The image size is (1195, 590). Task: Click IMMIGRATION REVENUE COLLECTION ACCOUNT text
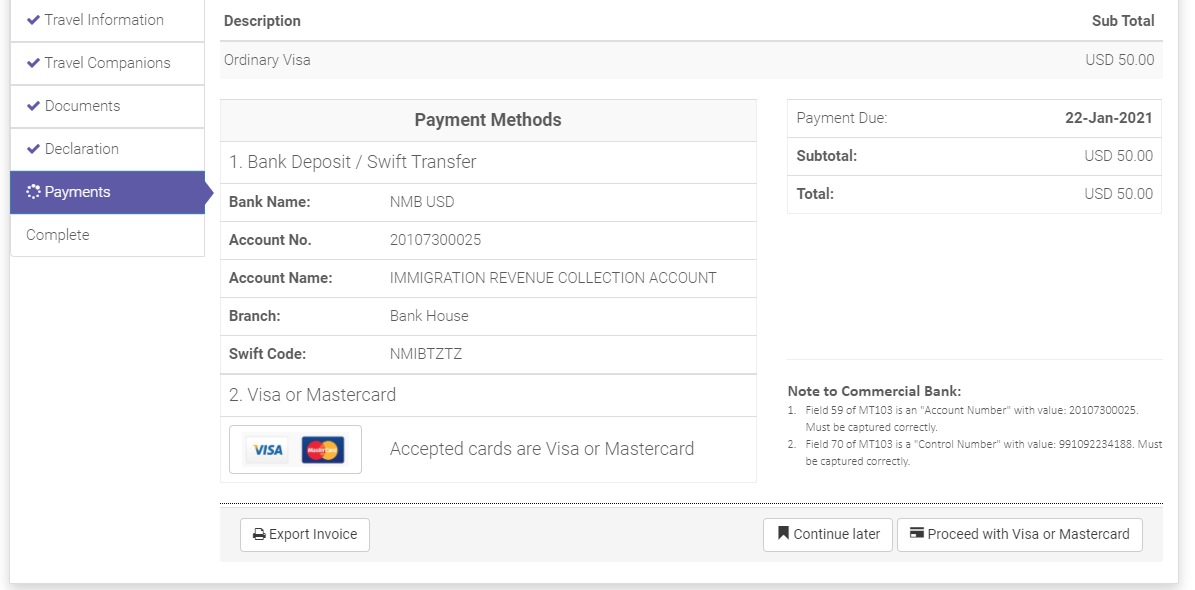click(x=553, y=278)
